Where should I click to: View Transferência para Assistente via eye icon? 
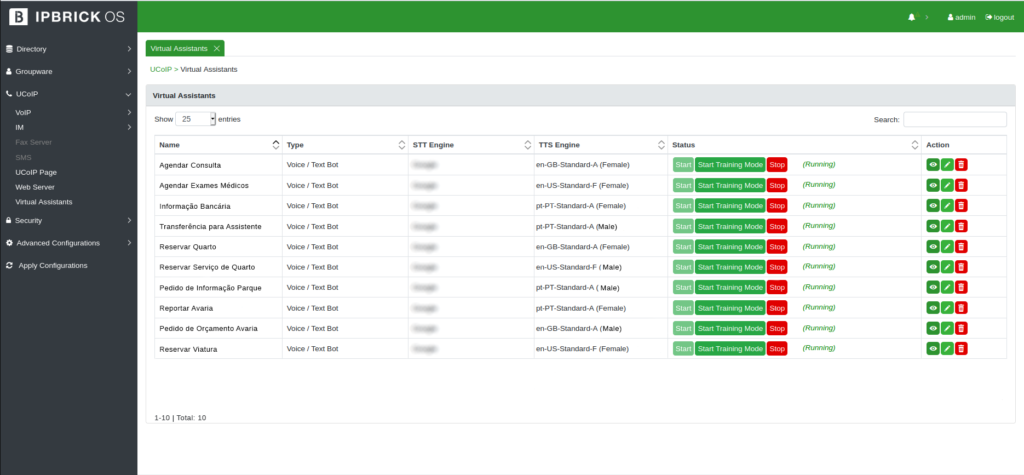933,226
